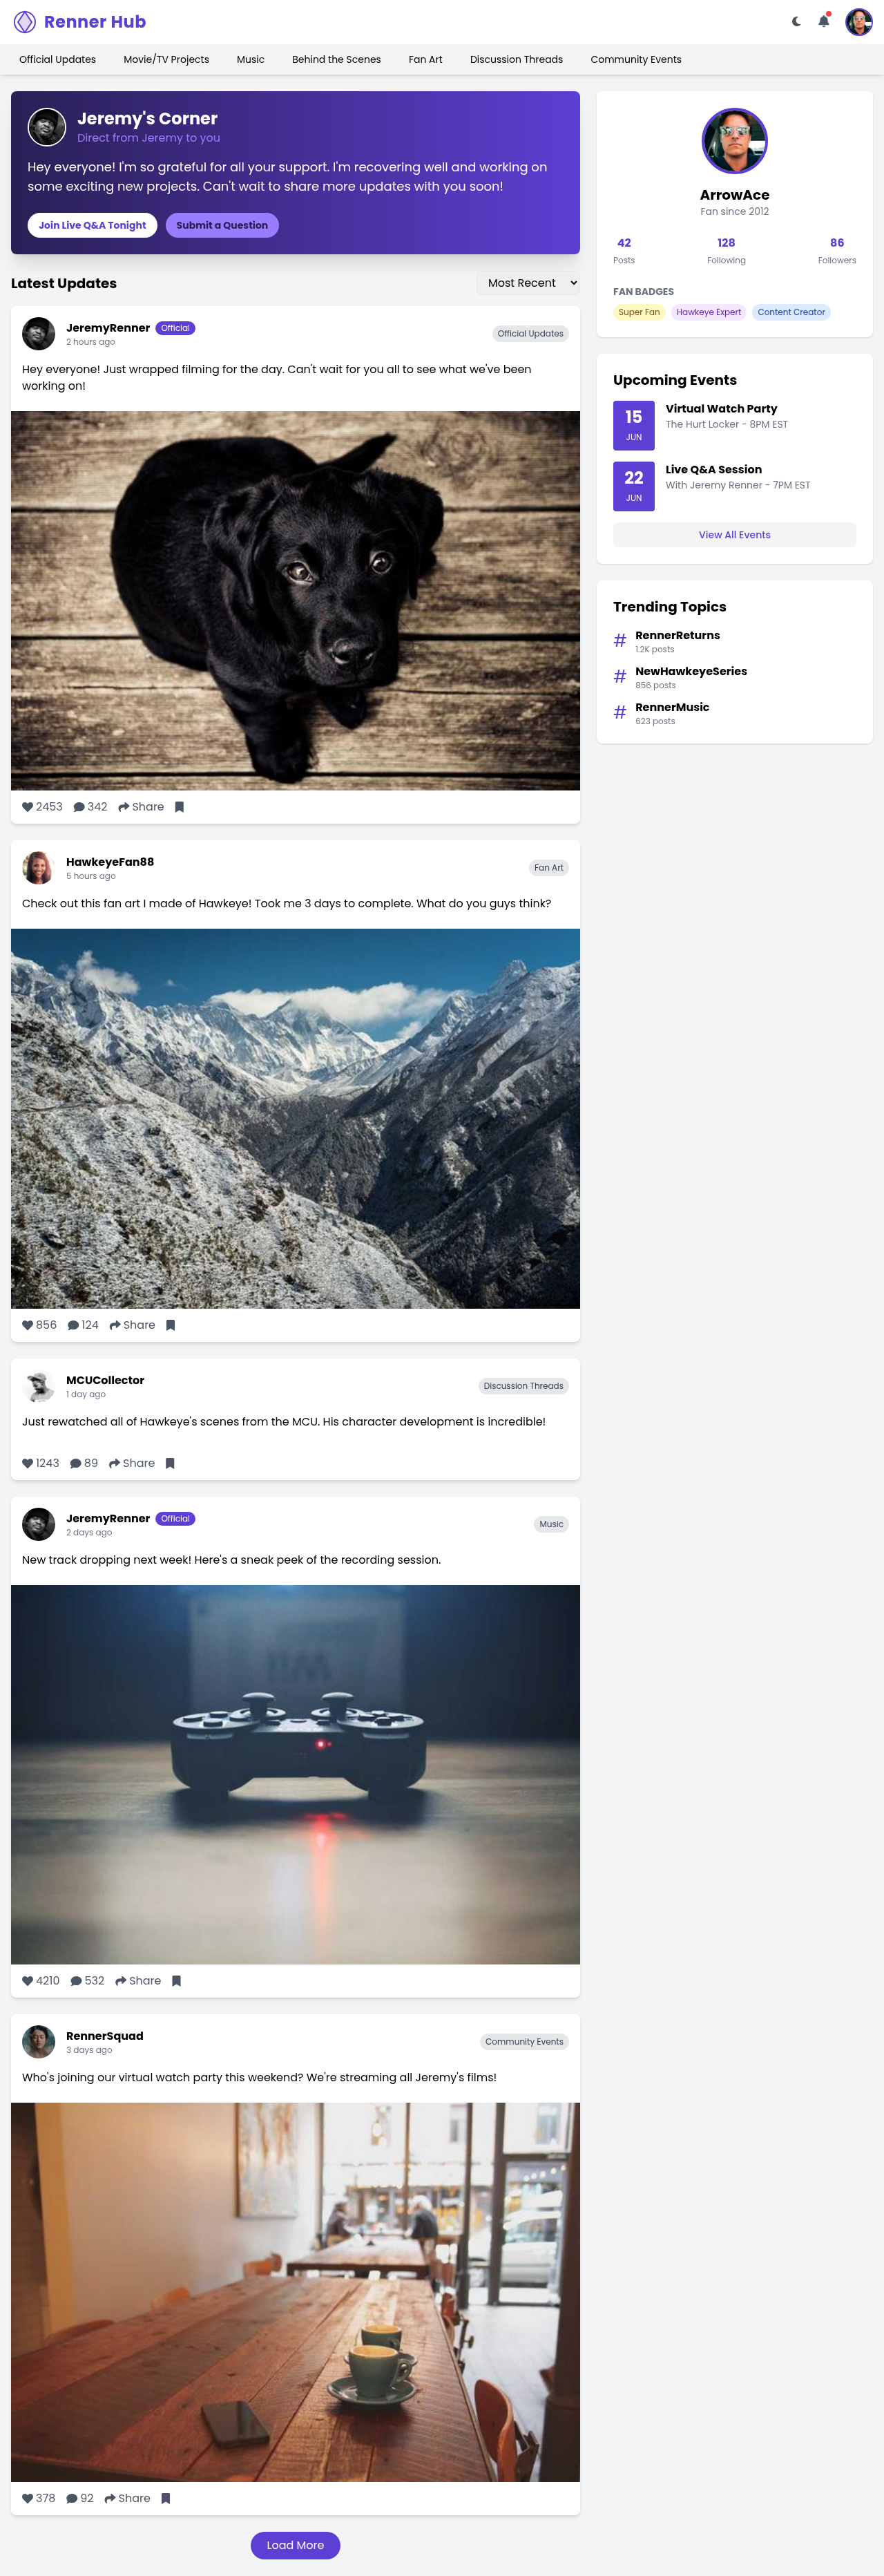
Task: Open the Community Events navigation tab
Action: pos(636,59)
